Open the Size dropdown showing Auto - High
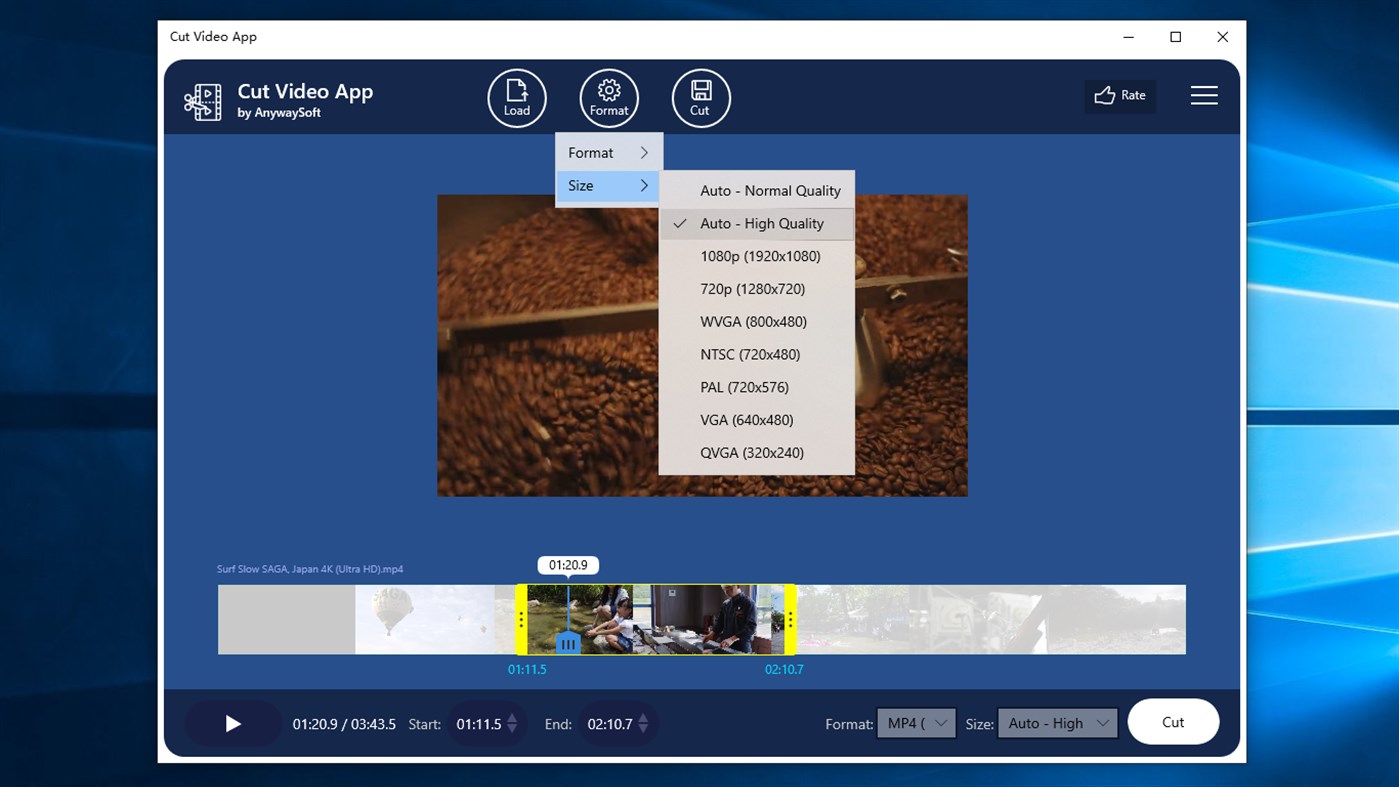The height and width of the screenshot is (787, 1399). 1056,722
